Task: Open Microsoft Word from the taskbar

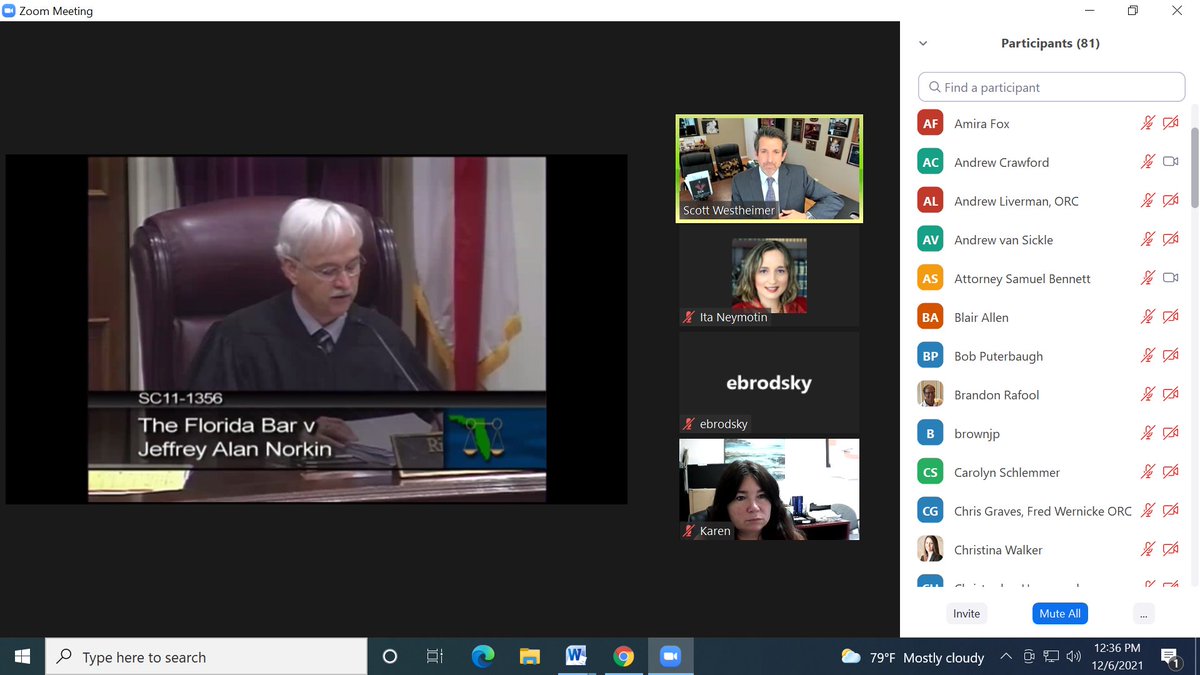Action: pos(576,657)
